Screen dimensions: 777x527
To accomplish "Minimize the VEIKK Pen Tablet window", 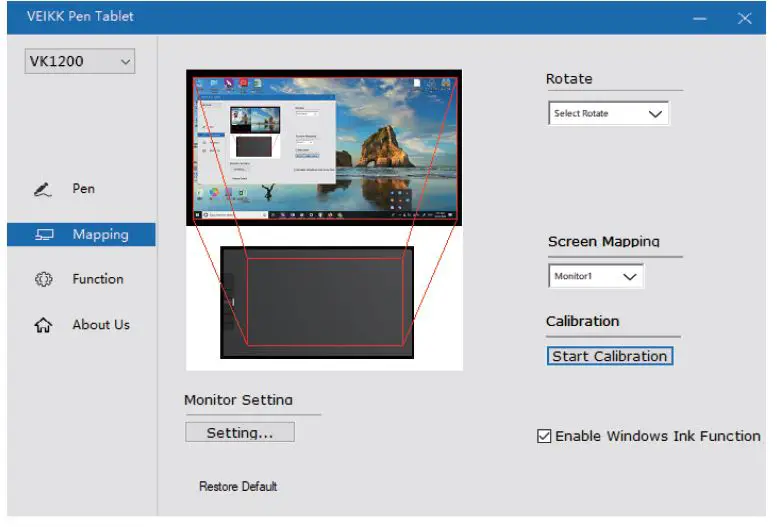I will [700, 19].
